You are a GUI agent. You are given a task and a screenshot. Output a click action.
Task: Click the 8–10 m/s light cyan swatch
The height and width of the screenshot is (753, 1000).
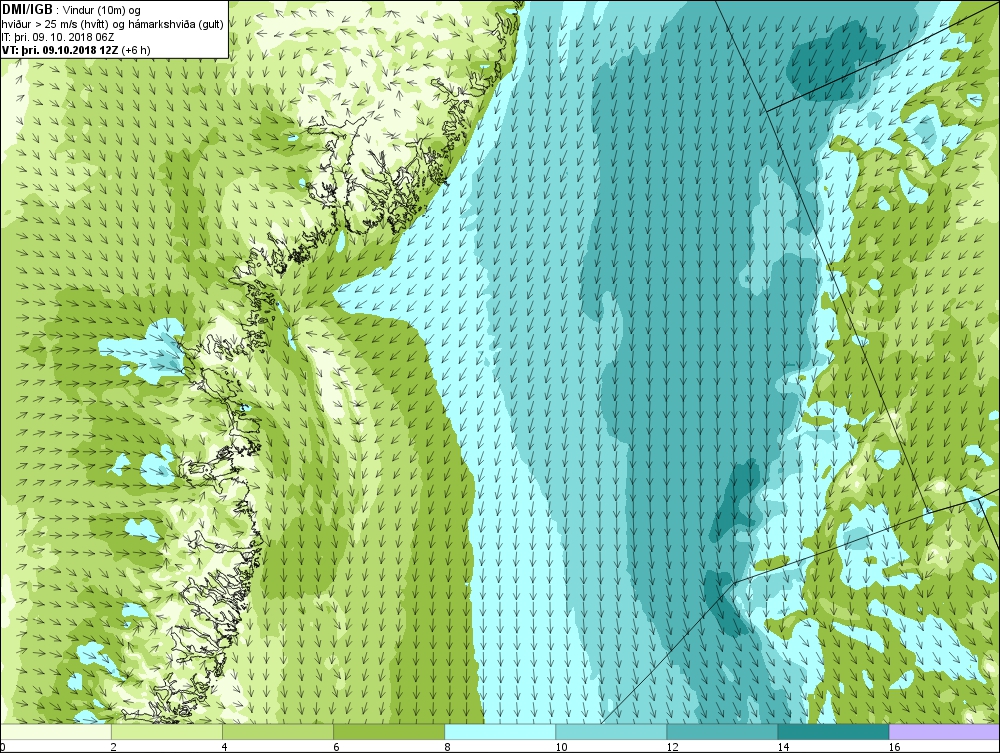(500, 732)
